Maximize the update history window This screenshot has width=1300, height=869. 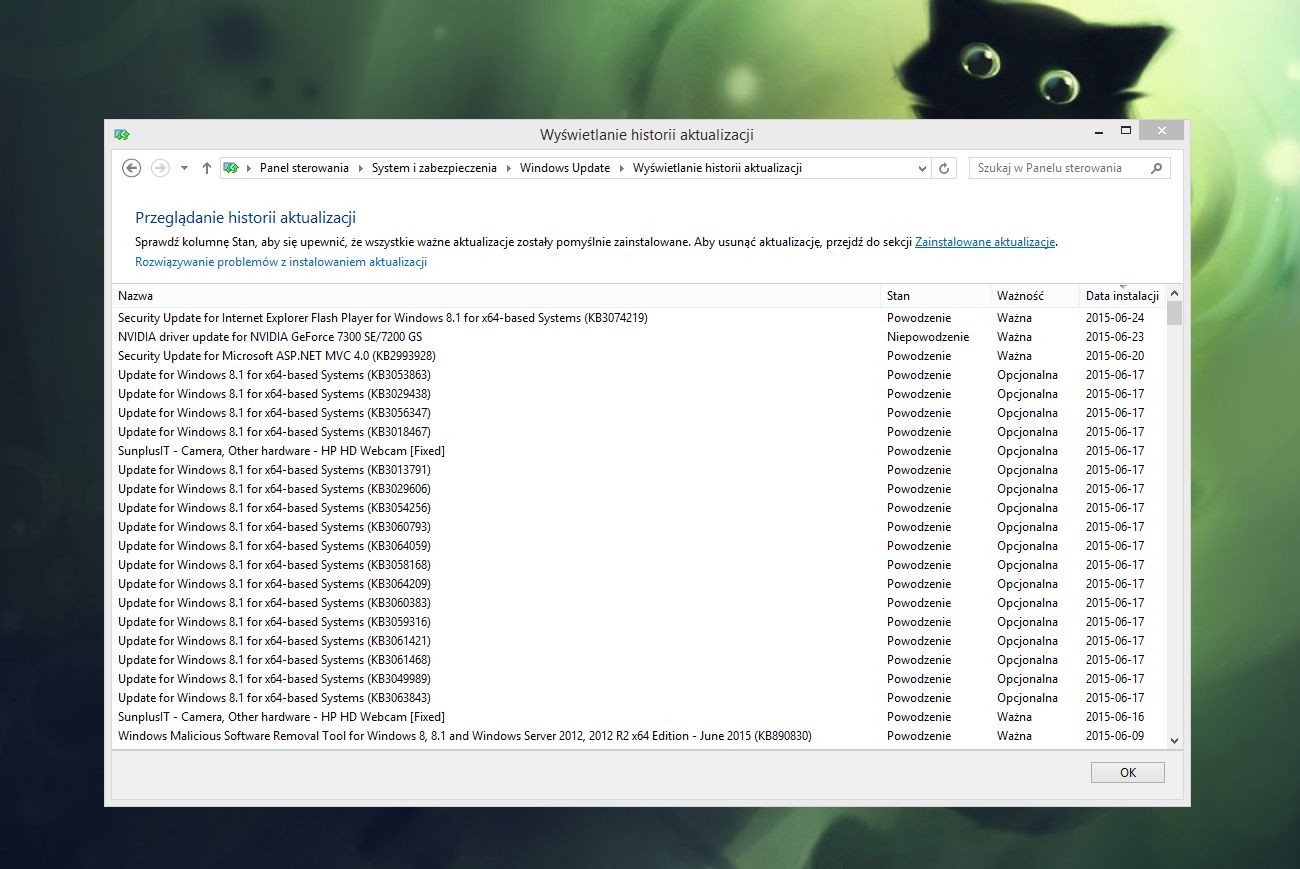pyautogui.click(x=1125, y=131)
